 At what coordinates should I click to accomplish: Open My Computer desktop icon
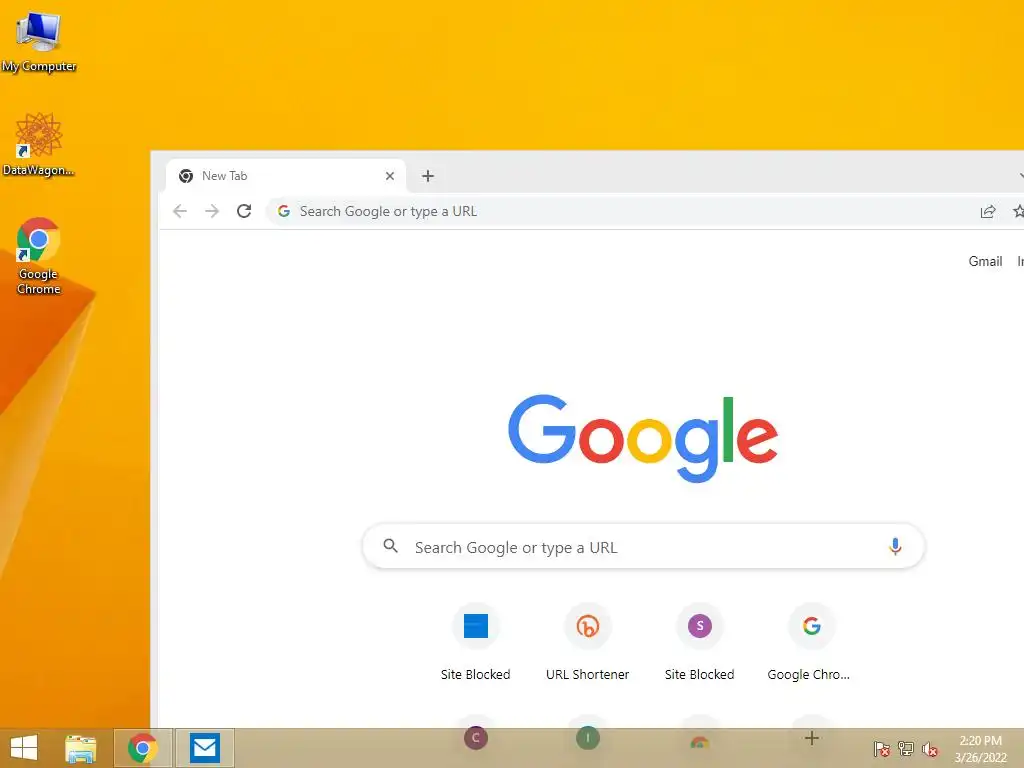(39, 42)
